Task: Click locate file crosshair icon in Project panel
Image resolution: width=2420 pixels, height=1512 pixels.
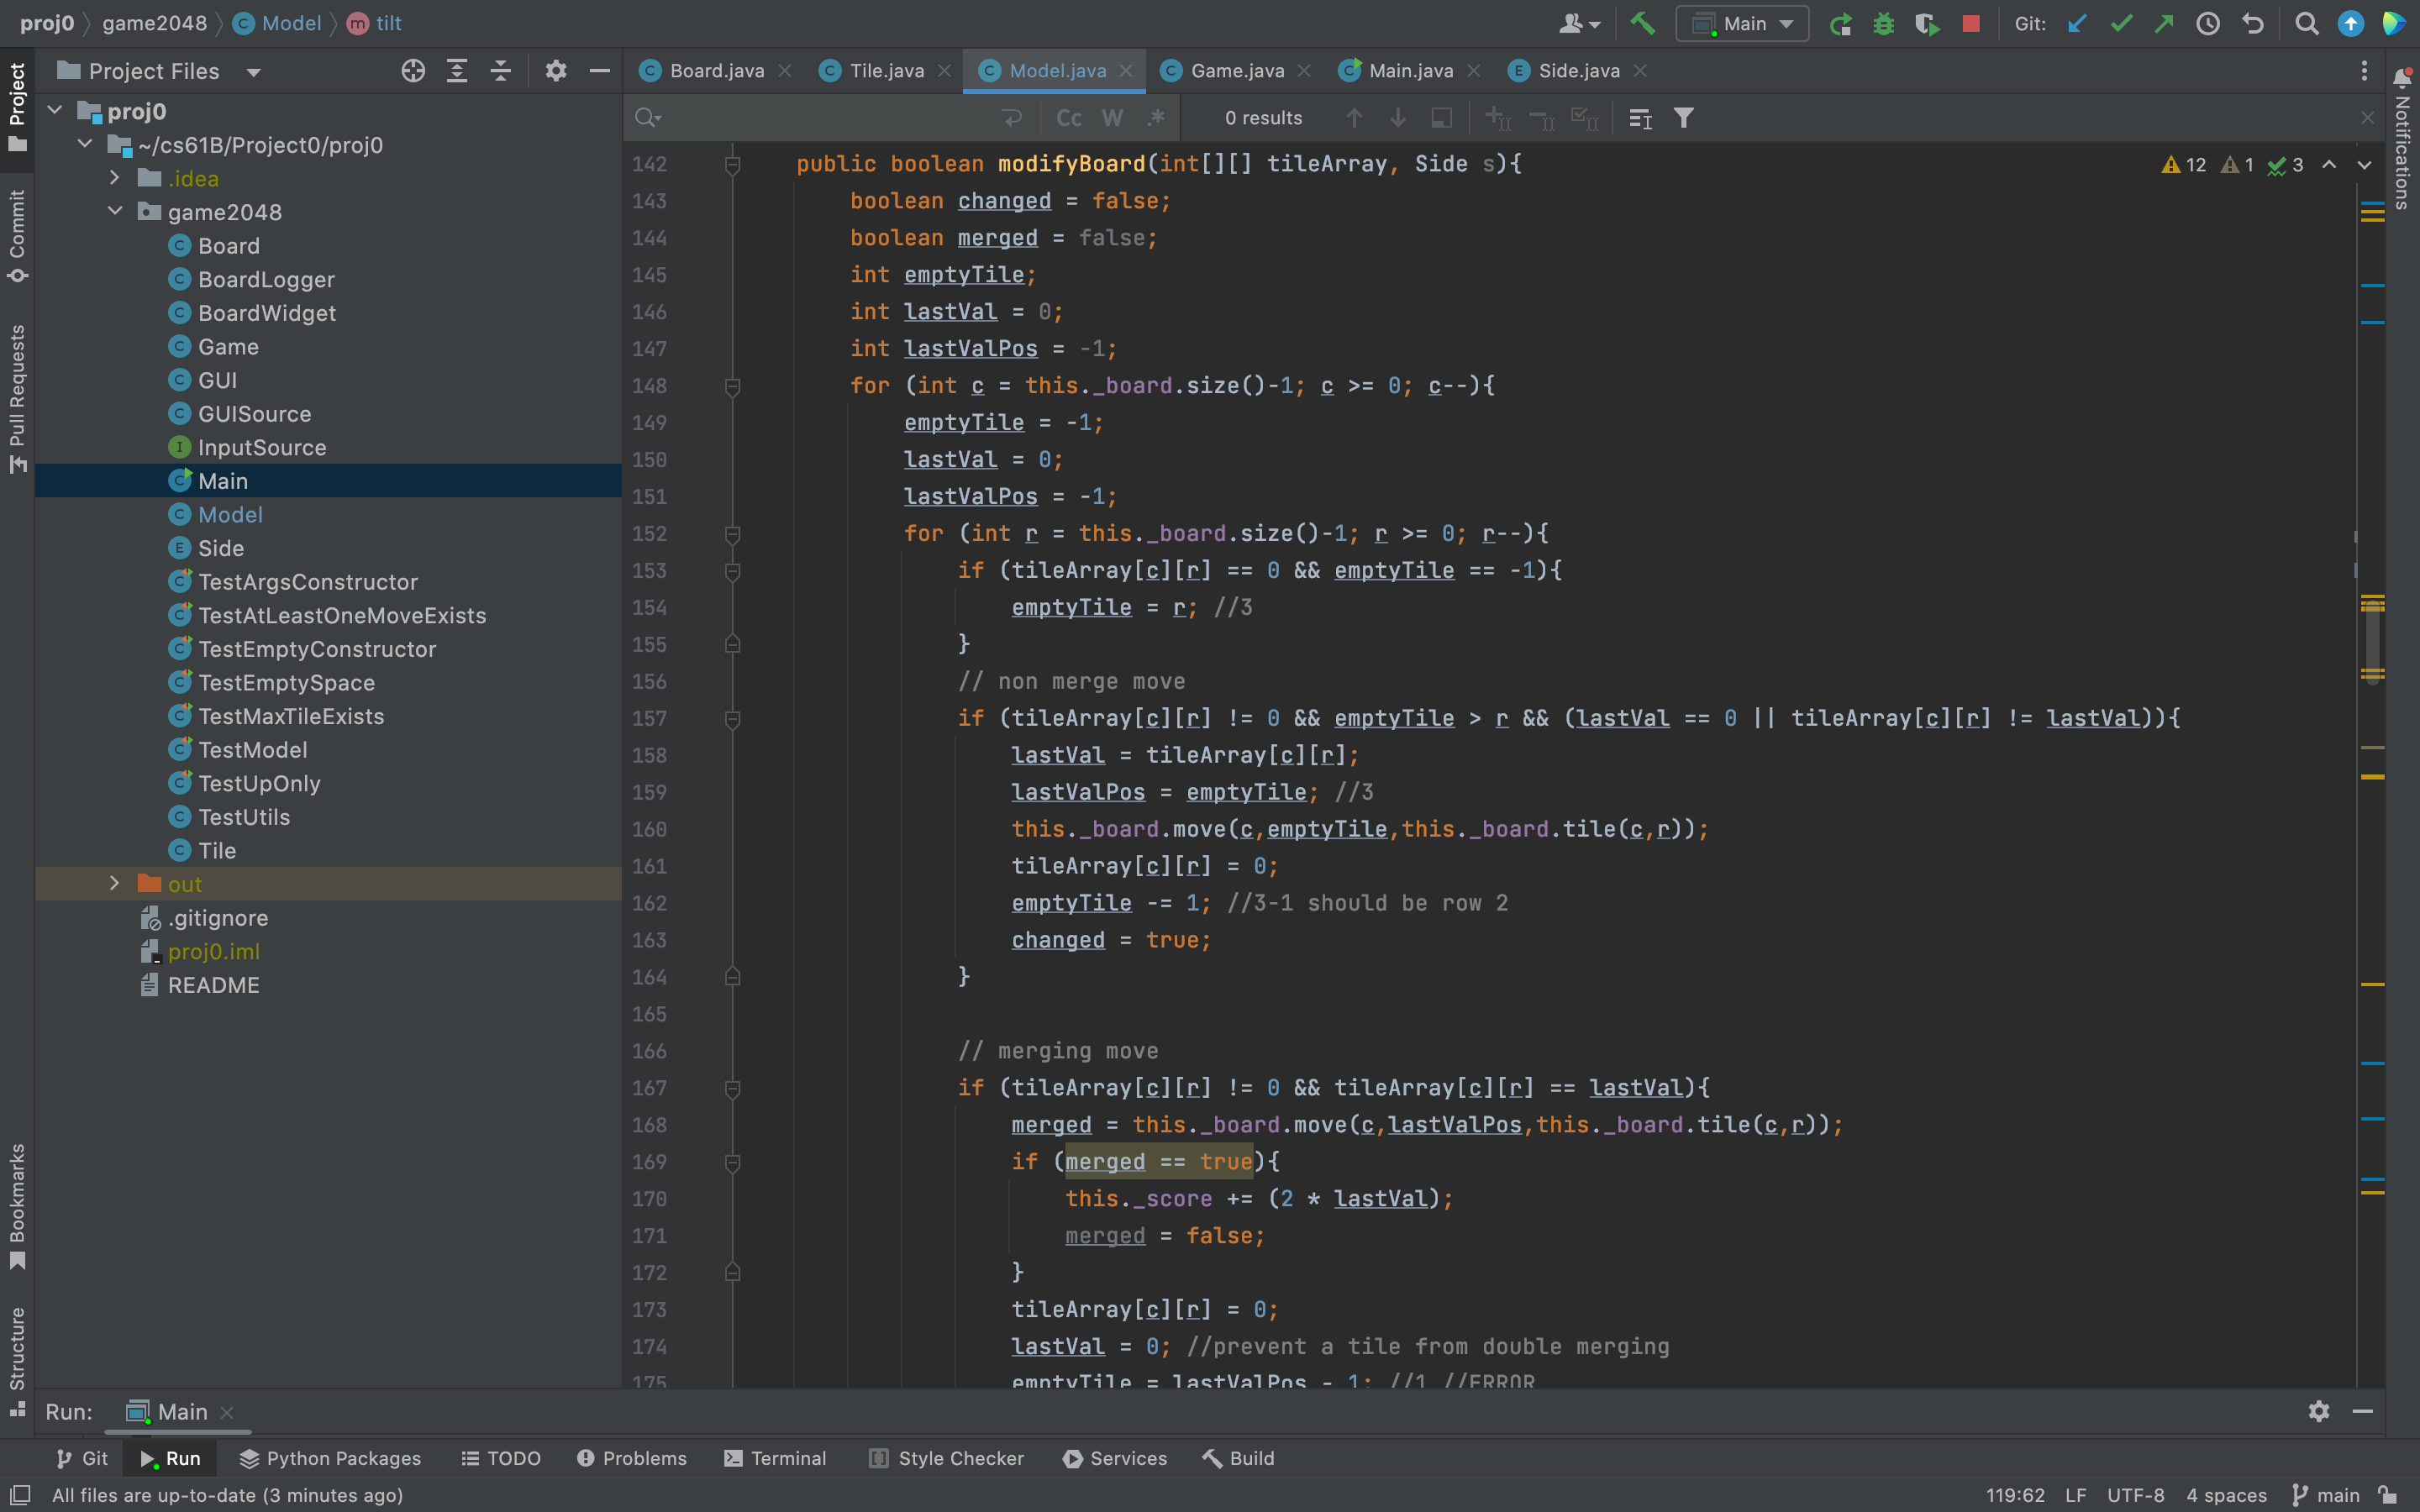Action: [x=413, y=71]
